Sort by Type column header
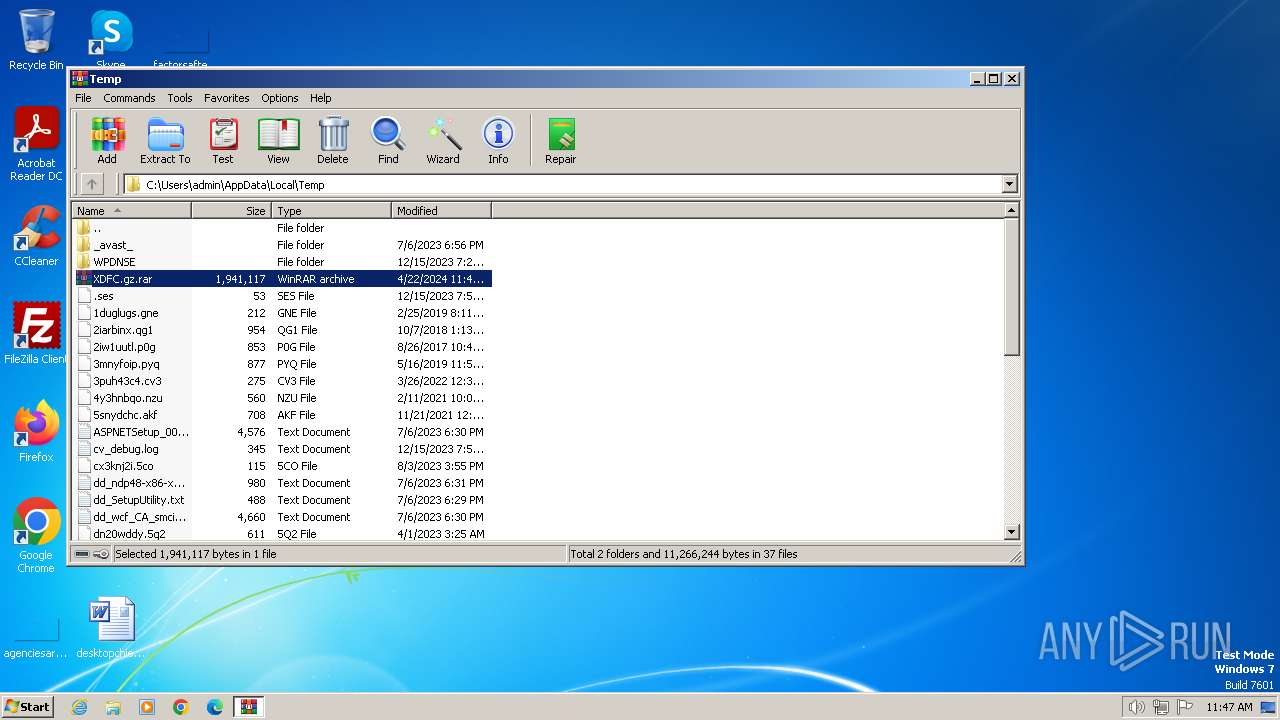Viewport: 1280px width, 720px height. point(331,210)
